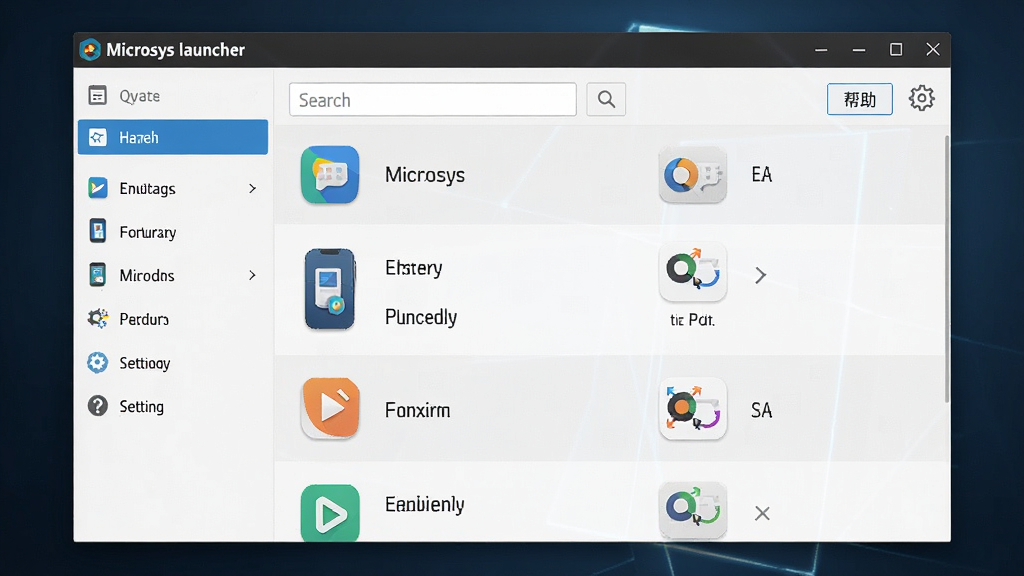This screenshot has width=1024, height=576.
Task: Expand the Mirodns submenu arrow
Action: tap(253, 275)
